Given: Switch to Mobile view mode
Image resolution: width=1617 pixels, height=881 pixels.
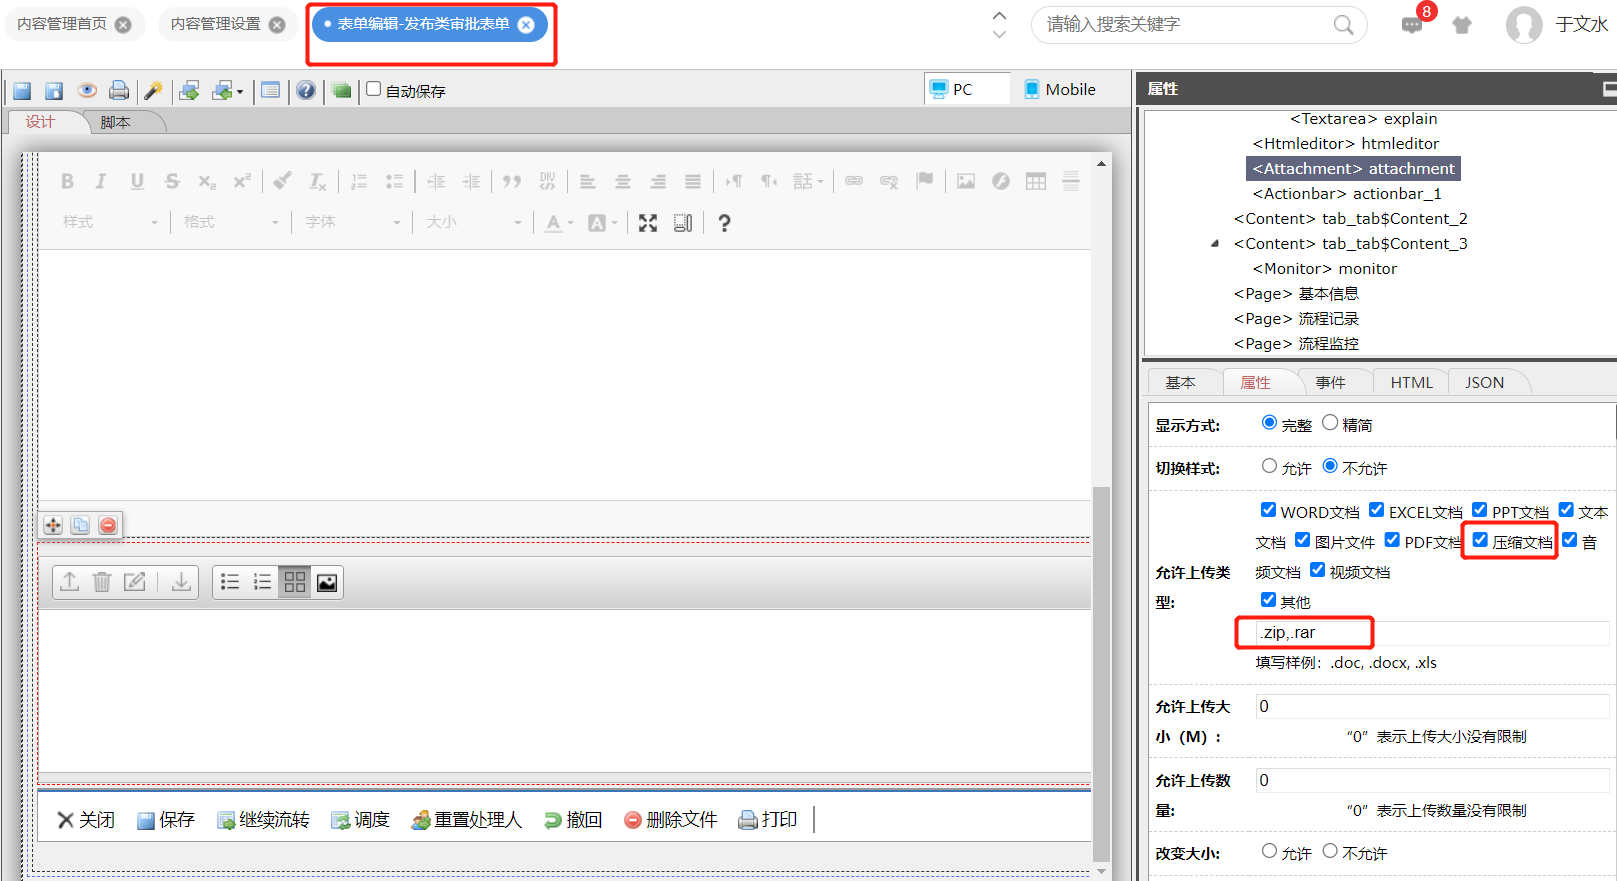Looking at the screenshot, I should (1059, 89).
